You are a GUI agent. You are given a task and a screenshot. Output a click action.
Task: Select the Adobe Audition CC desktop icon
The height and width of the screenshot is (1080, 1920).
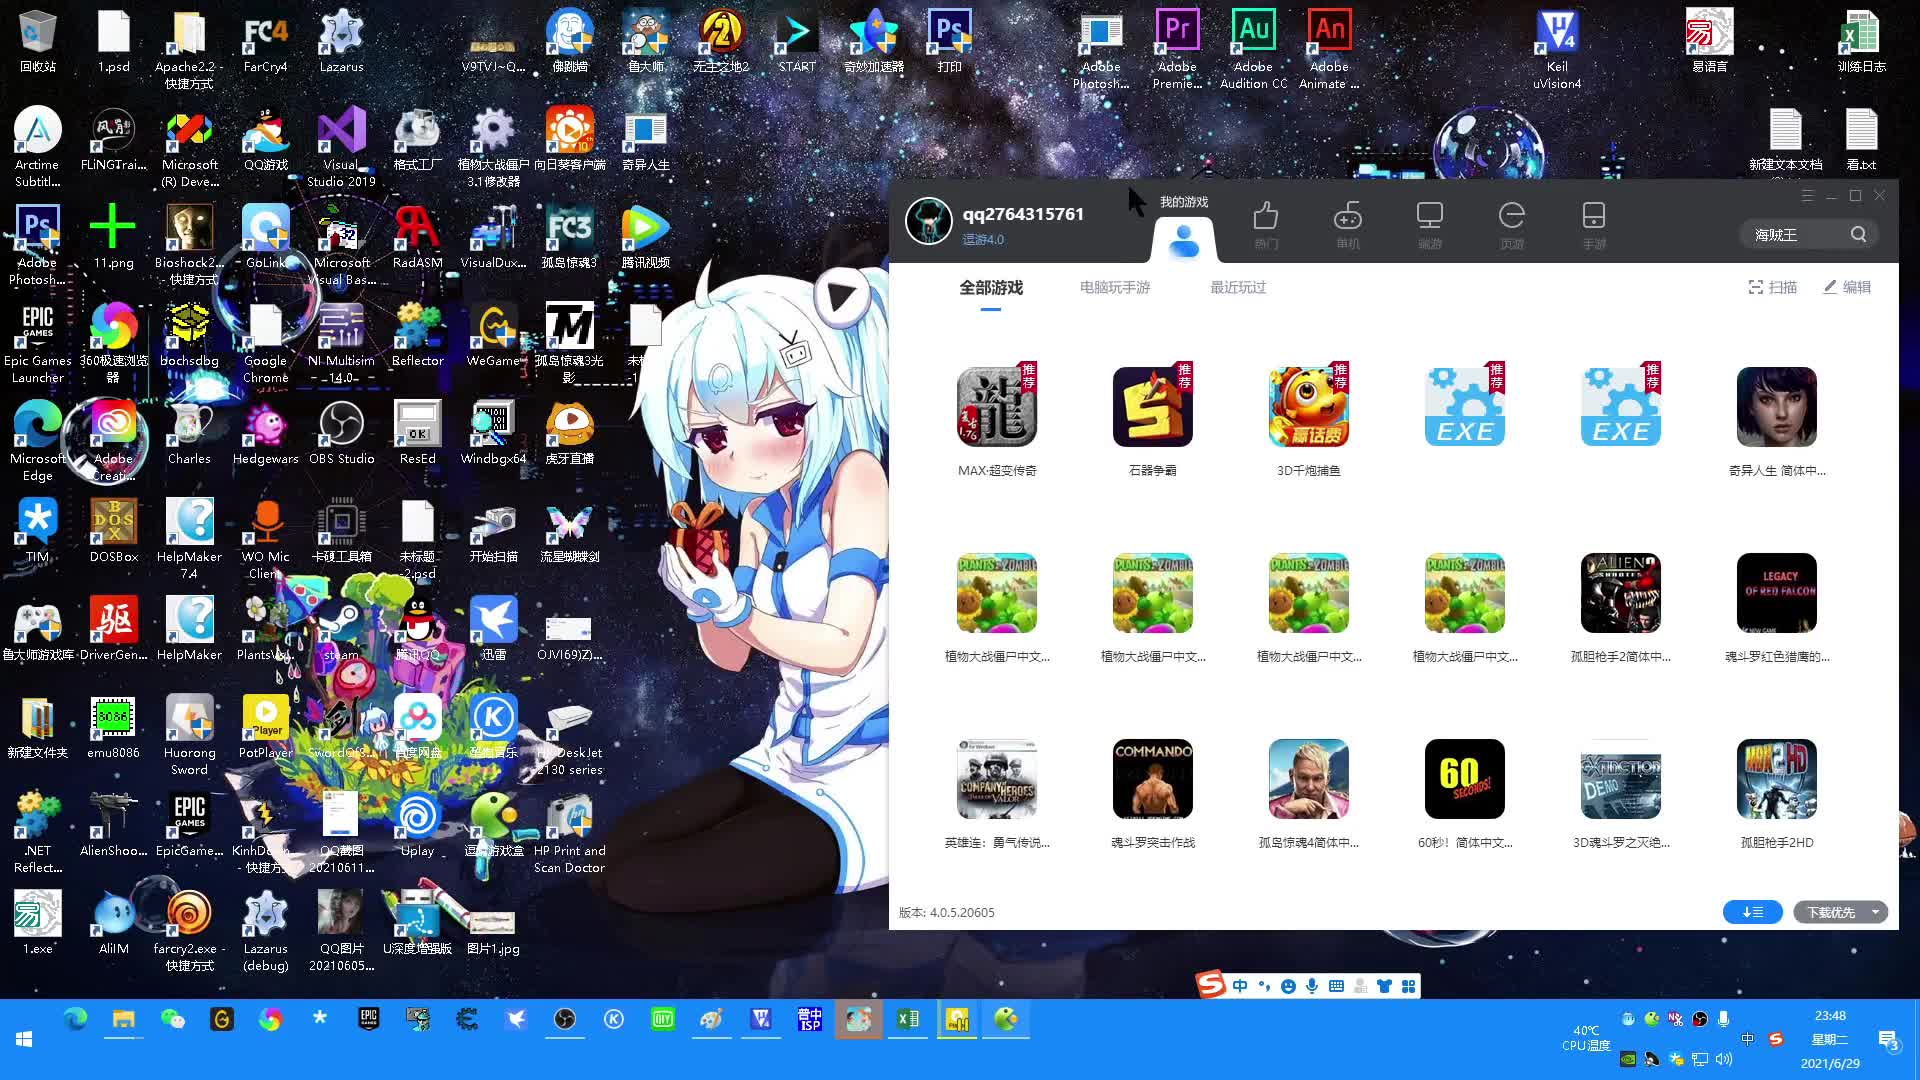click(x=1253, y=50)
